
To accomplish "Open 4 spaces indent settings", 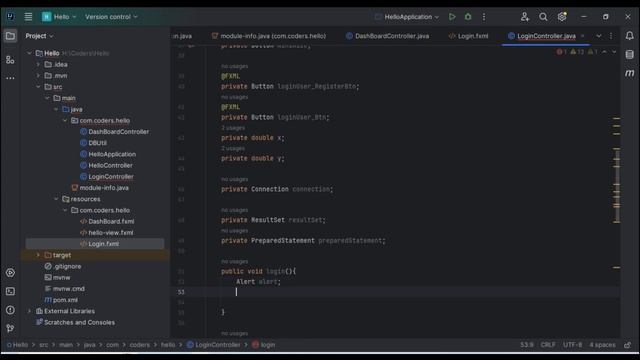I will pyautogui.click(x=602, y=345).
